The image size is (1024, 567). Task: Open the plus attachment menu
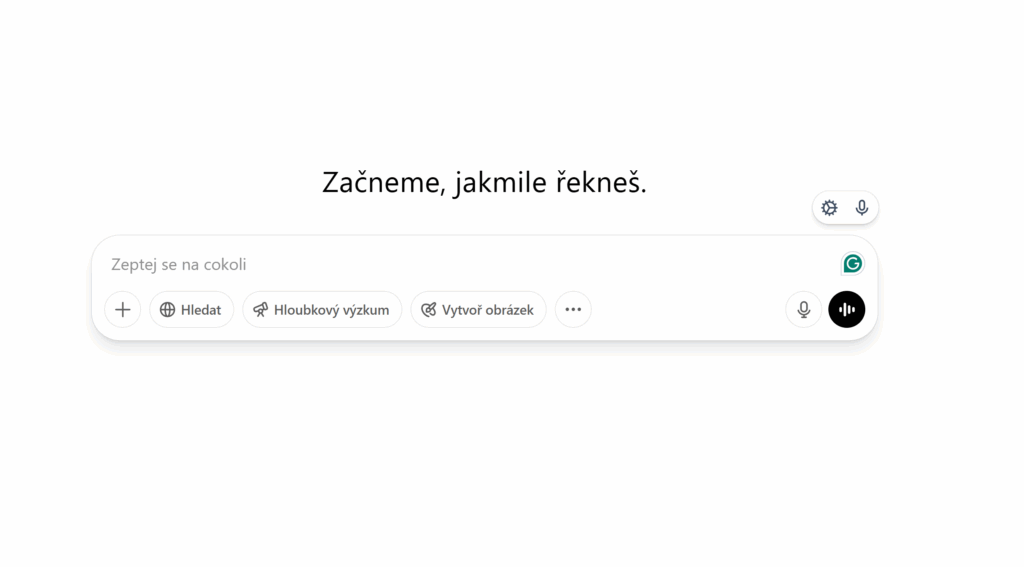[123, 310]
